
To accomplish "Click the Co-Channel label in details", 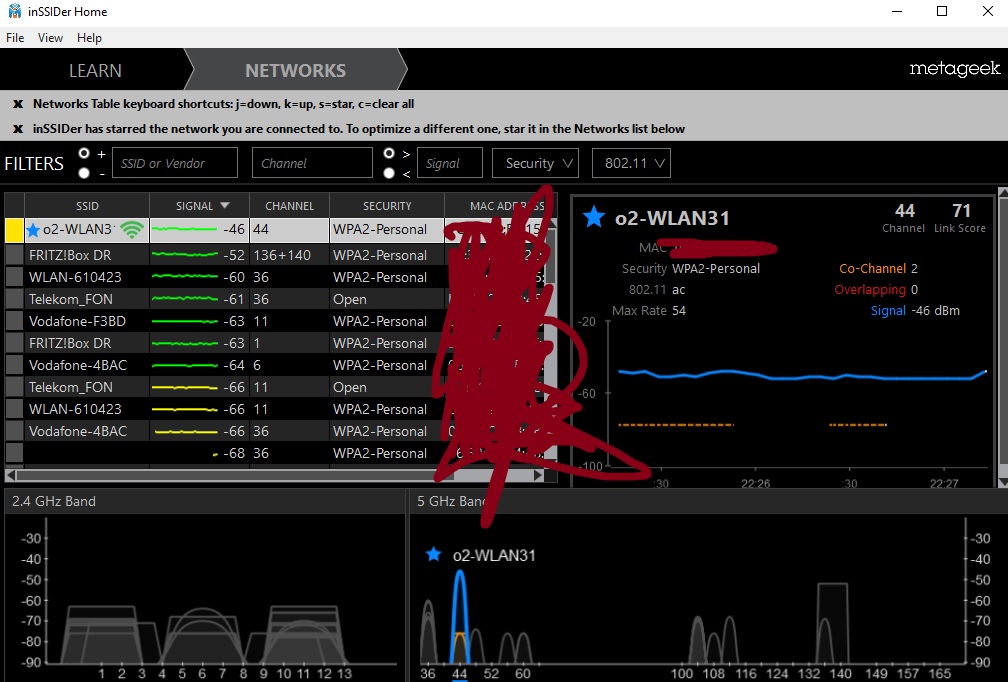I will [x=872, y=269].
